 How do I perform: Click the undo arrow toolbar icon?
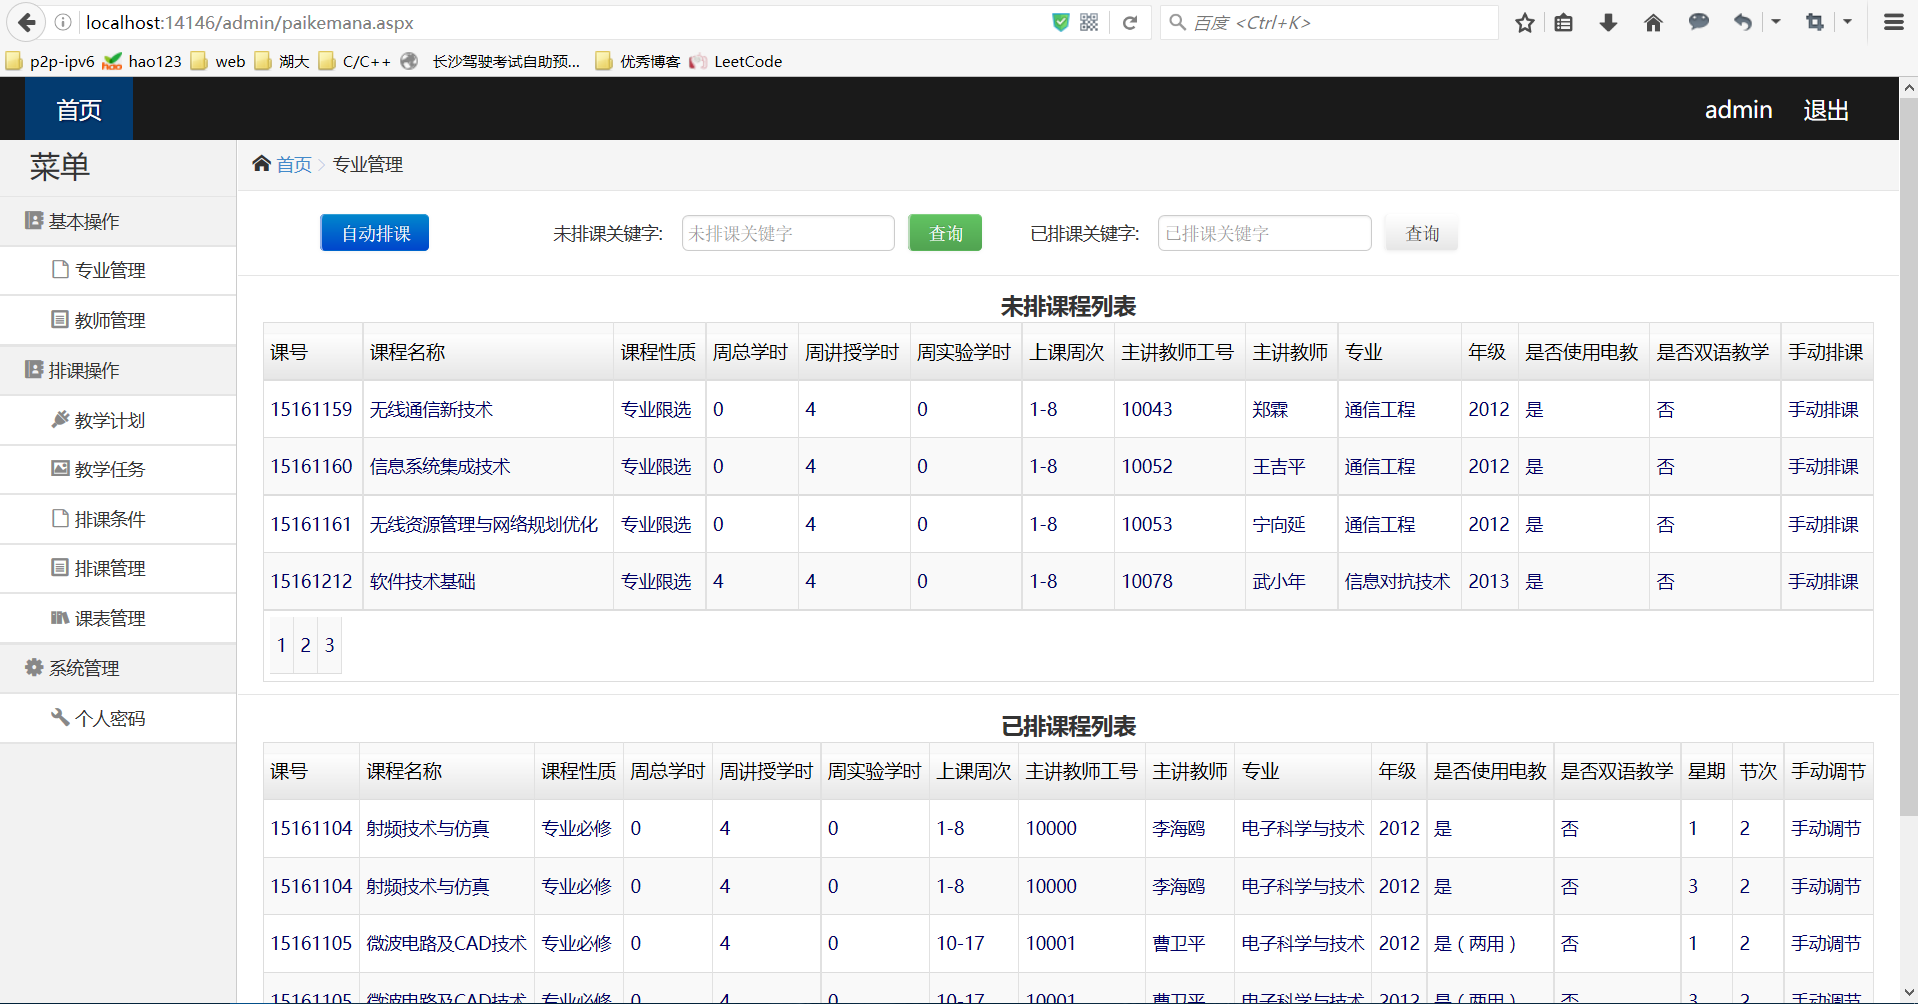click(1743, 22)
